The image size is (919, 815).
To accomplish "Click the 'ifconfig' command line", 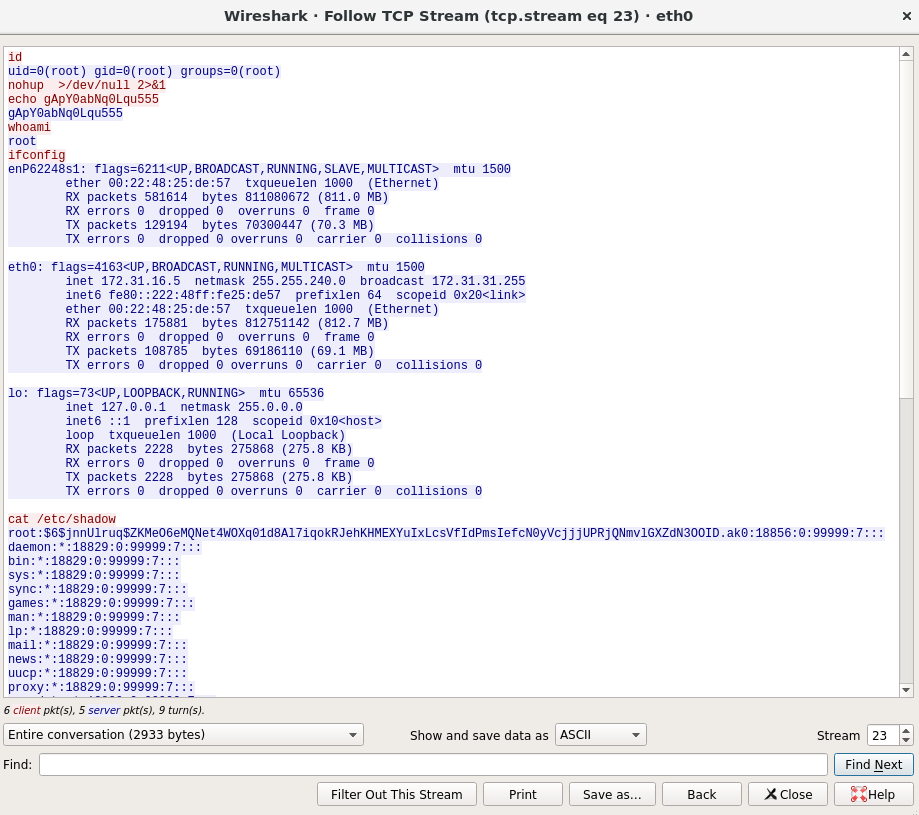I will point(36,155).
